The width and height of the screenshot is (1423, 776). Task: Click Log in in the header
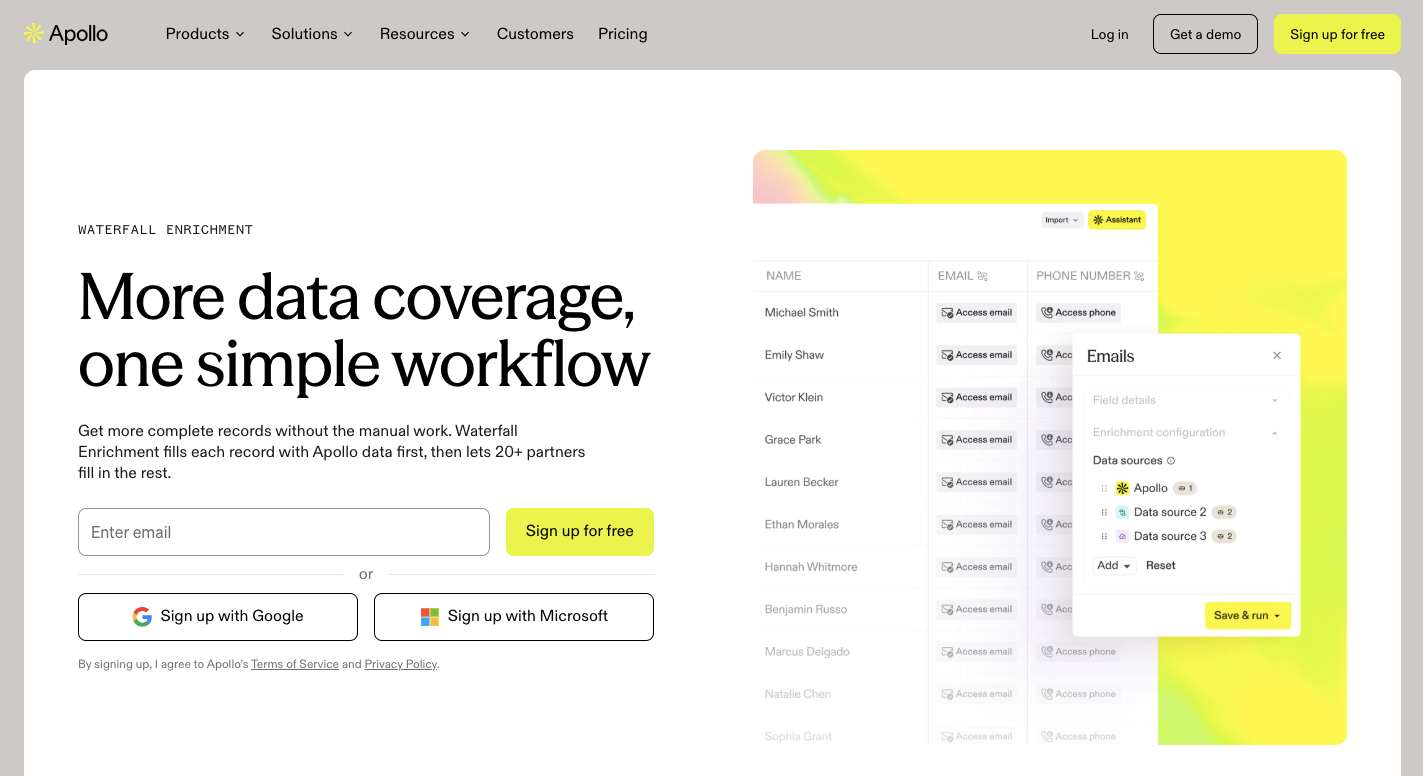tap(1109, 34)
